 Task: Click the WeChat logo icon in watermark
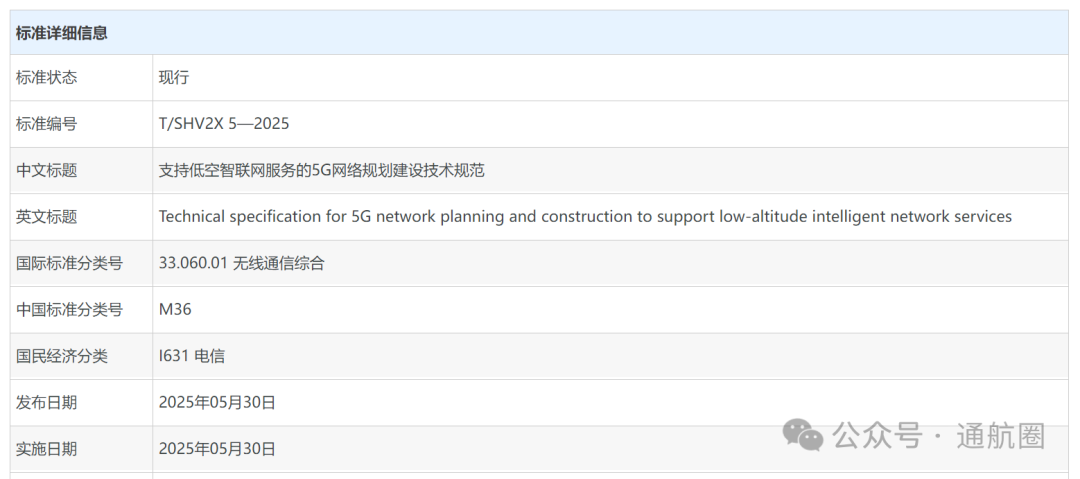pyautogui.click(x=802, y=436)
